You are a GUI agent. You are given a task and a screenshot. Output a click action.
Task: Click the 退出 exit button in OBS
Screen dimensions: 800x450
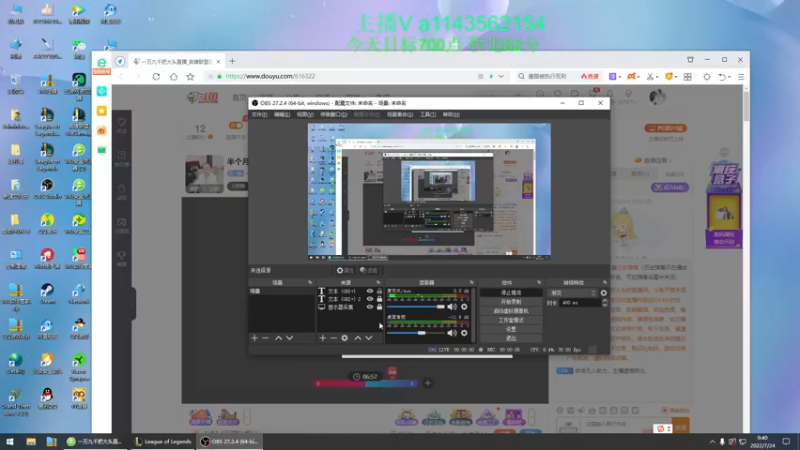(x=511, y=338)
